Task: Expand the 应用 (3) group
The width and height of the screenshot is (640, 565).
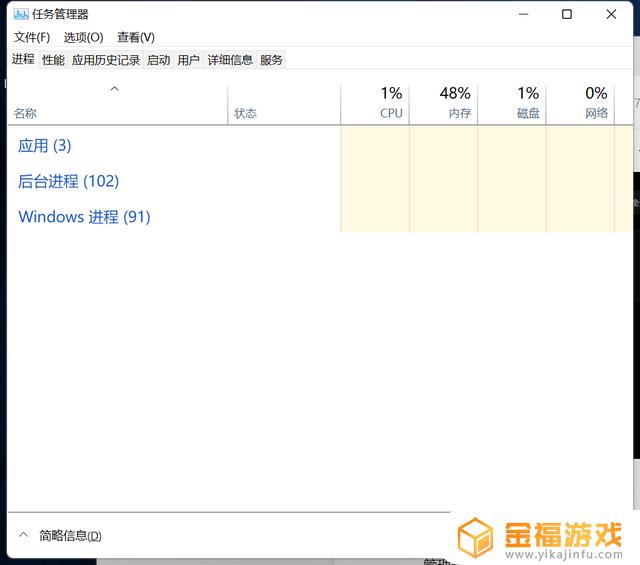Action: click(x=45, y=146)
